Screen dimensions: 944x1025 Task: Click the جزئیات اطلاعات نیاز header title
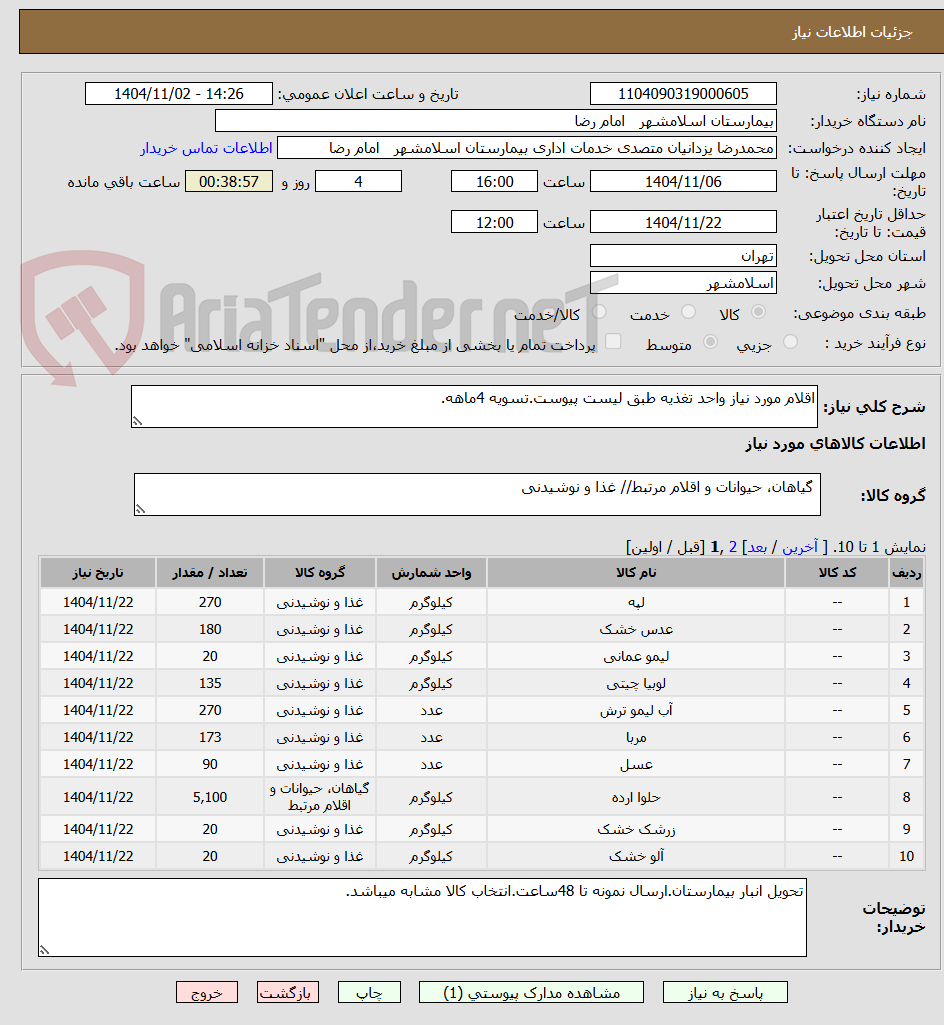(852, 32)
